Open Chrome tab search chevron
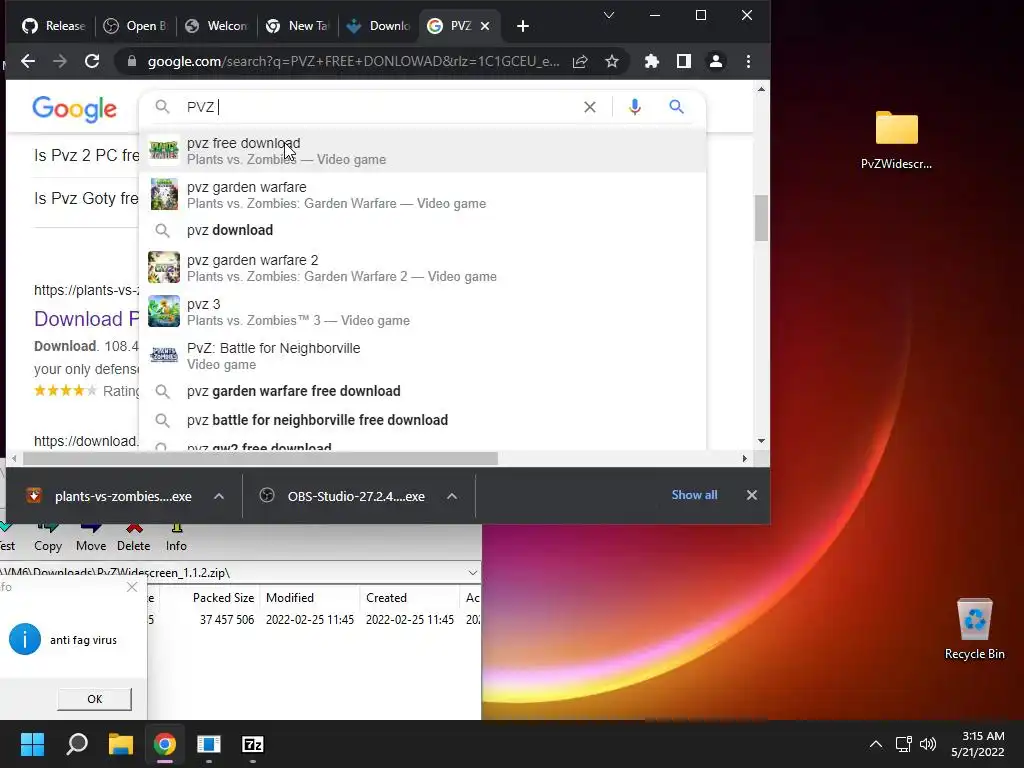1024x768 pixels. pos(609,15)
